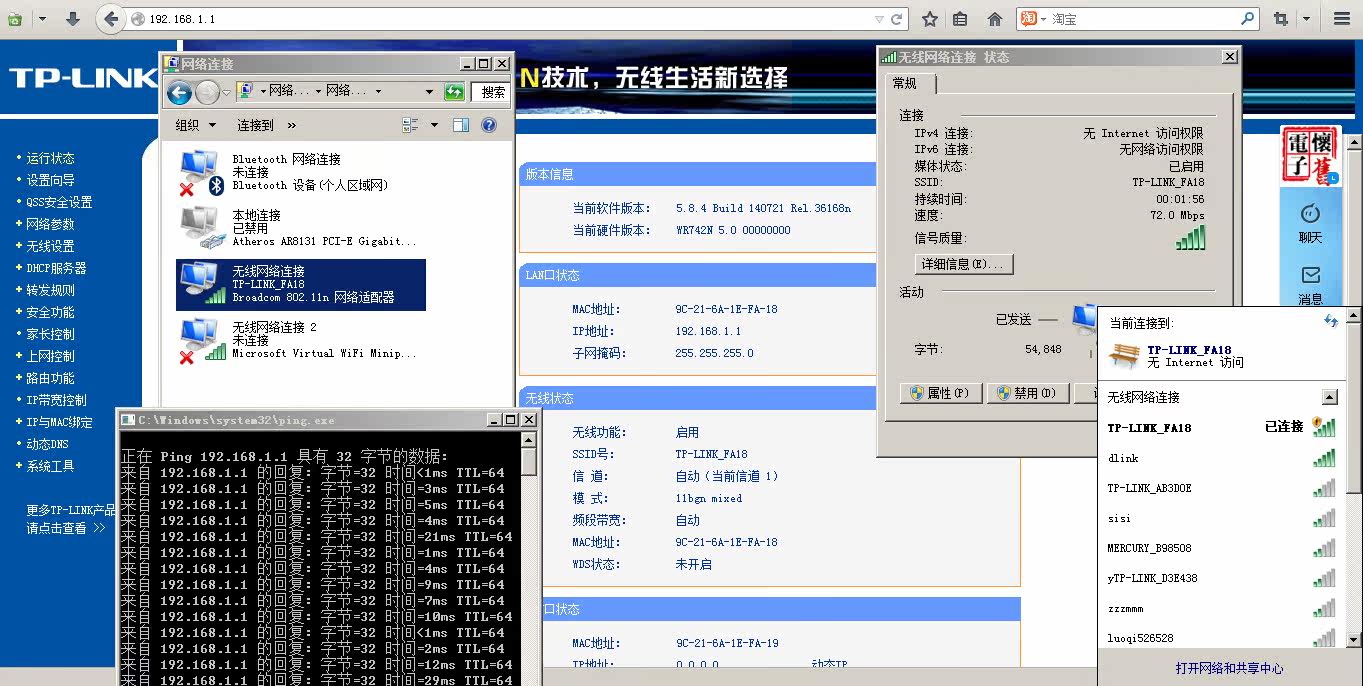Open the bookmarks list icon
Image resolution: width=1363 pixels, height=686 pixels.
(x=960, y=19)
